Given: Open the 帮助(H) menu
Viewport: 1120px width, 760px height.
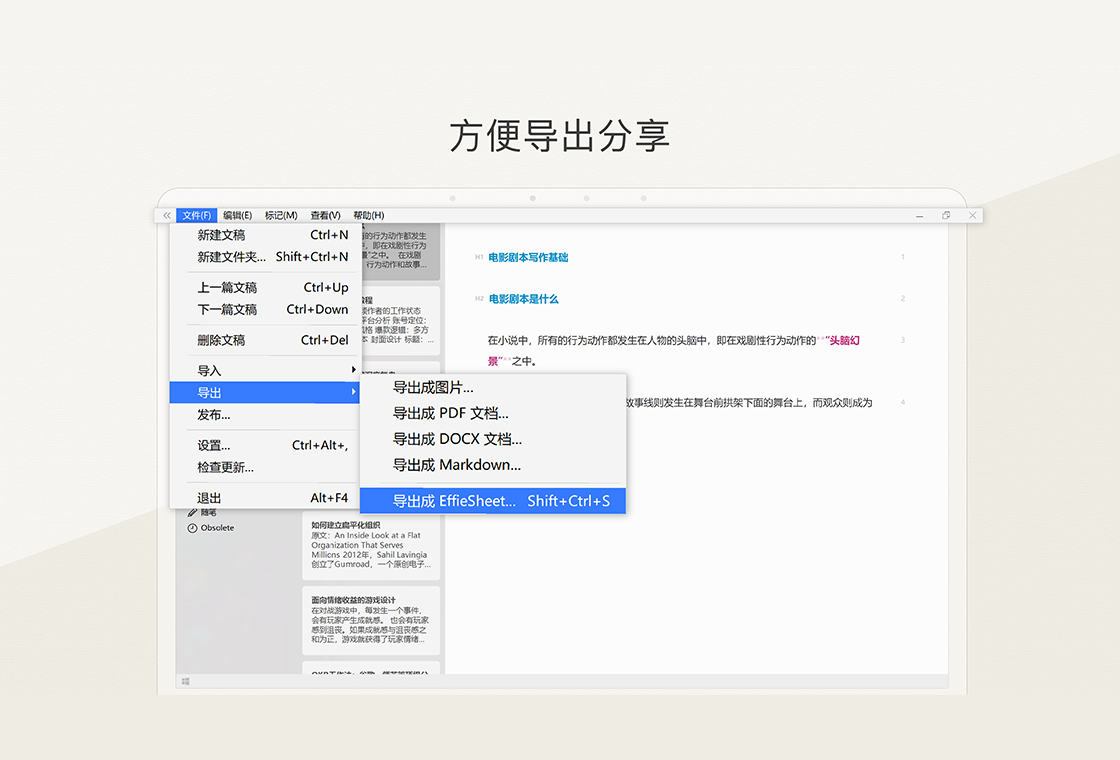Looking at the screenshot, I should pos(368,215).
